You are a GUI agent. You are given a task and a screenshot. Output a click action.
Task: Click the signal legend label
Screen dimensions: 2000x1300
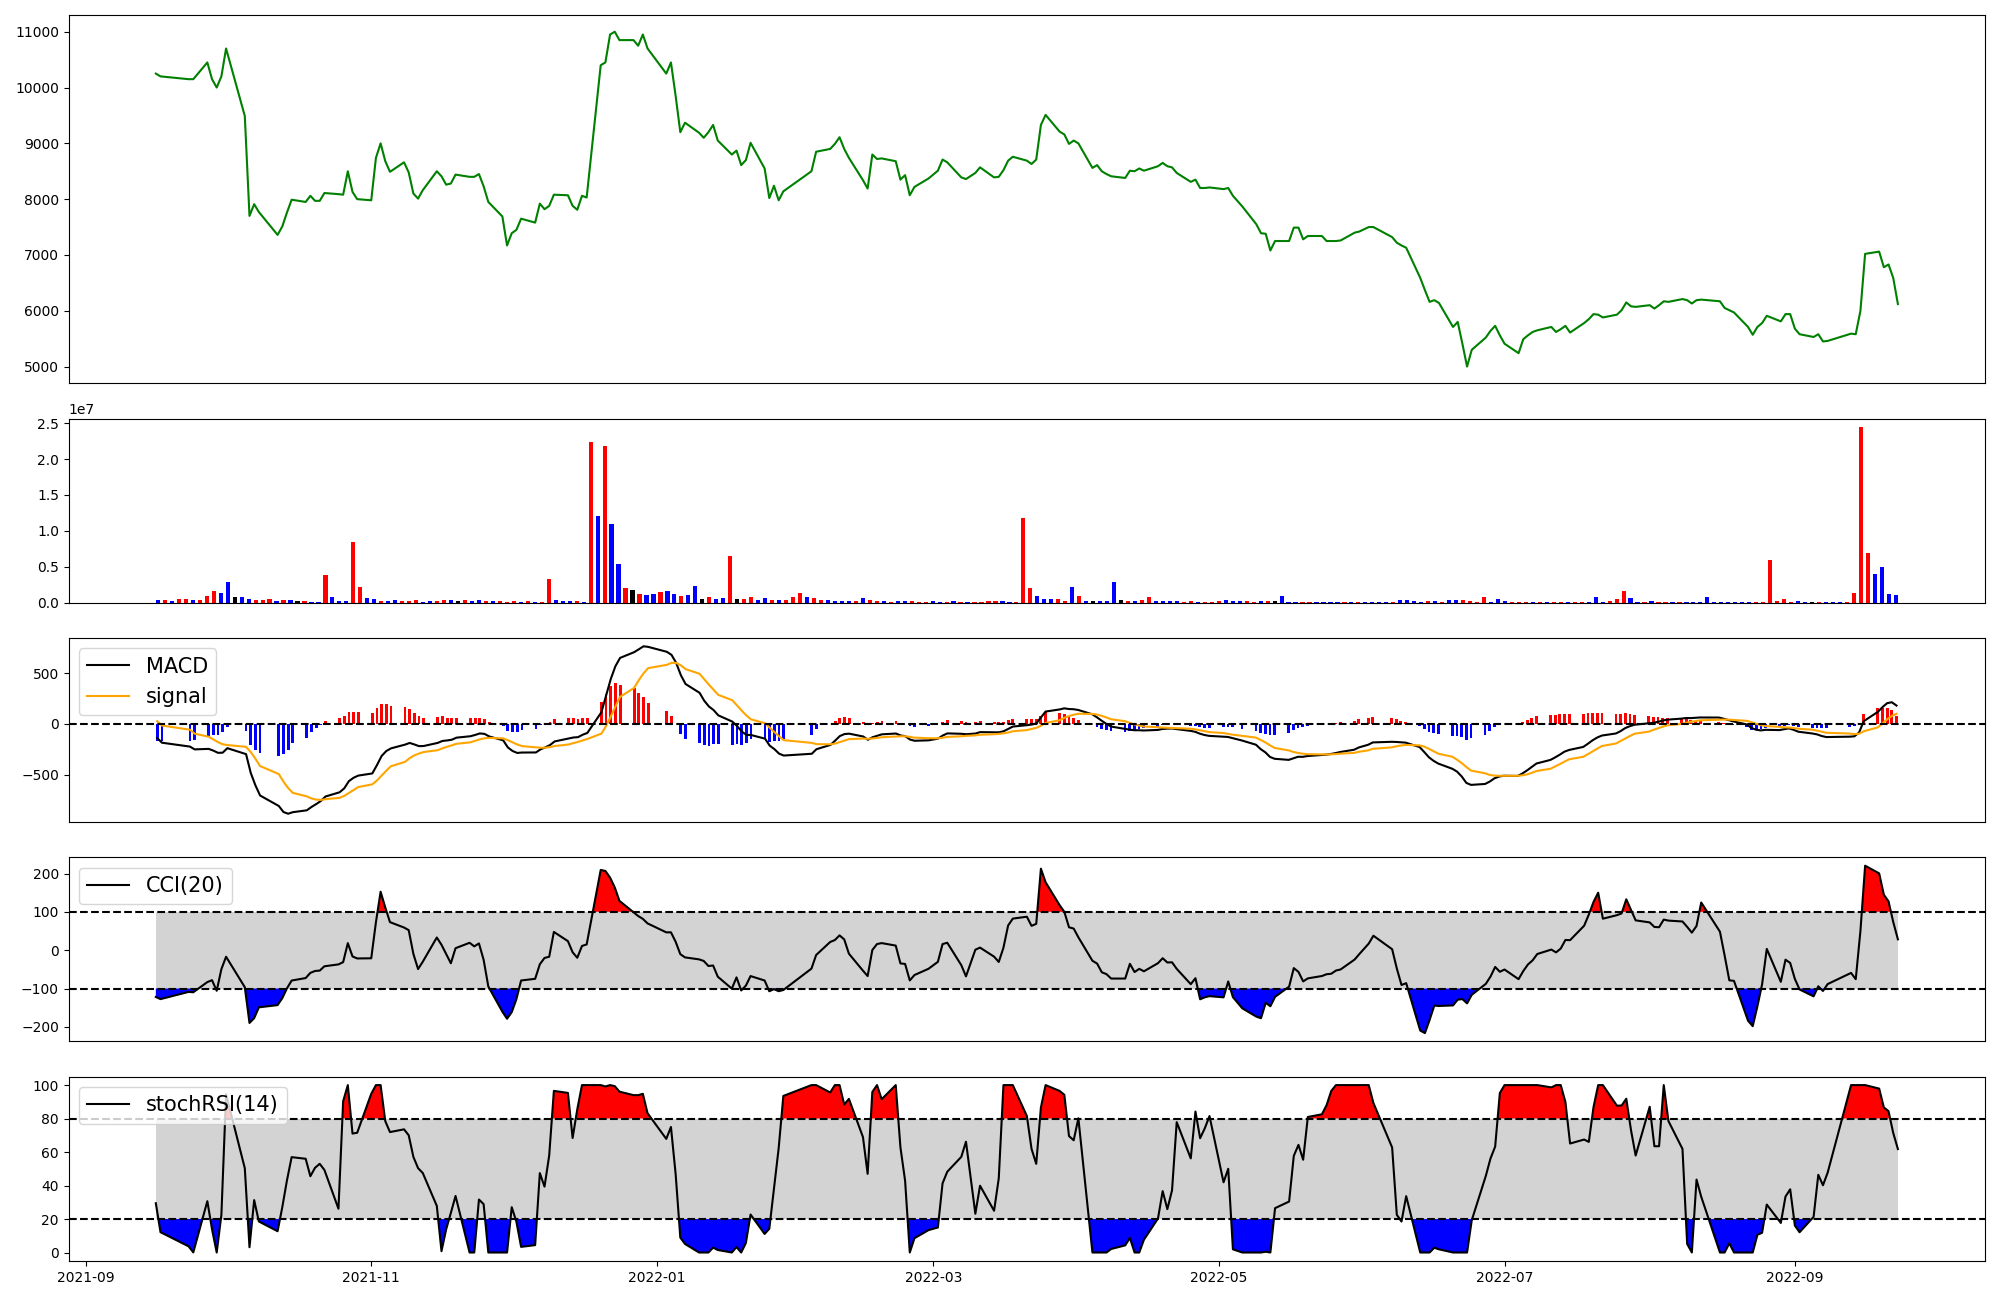176,696
